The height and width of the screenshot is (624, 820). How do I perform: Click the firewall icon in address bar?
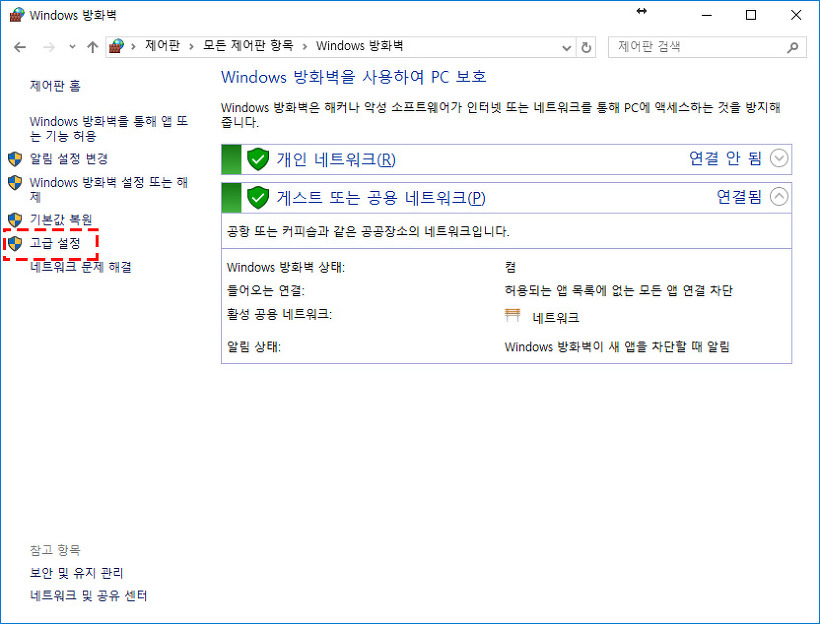pyautogui.click(x=117, y=47)
